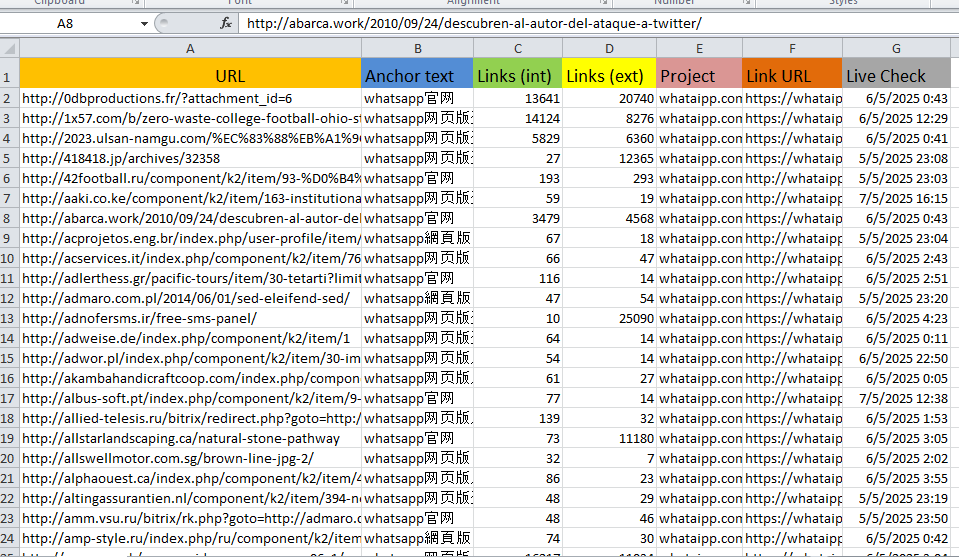Click the Select All corner triangle
Screen dimensions: 959x557
10,48
